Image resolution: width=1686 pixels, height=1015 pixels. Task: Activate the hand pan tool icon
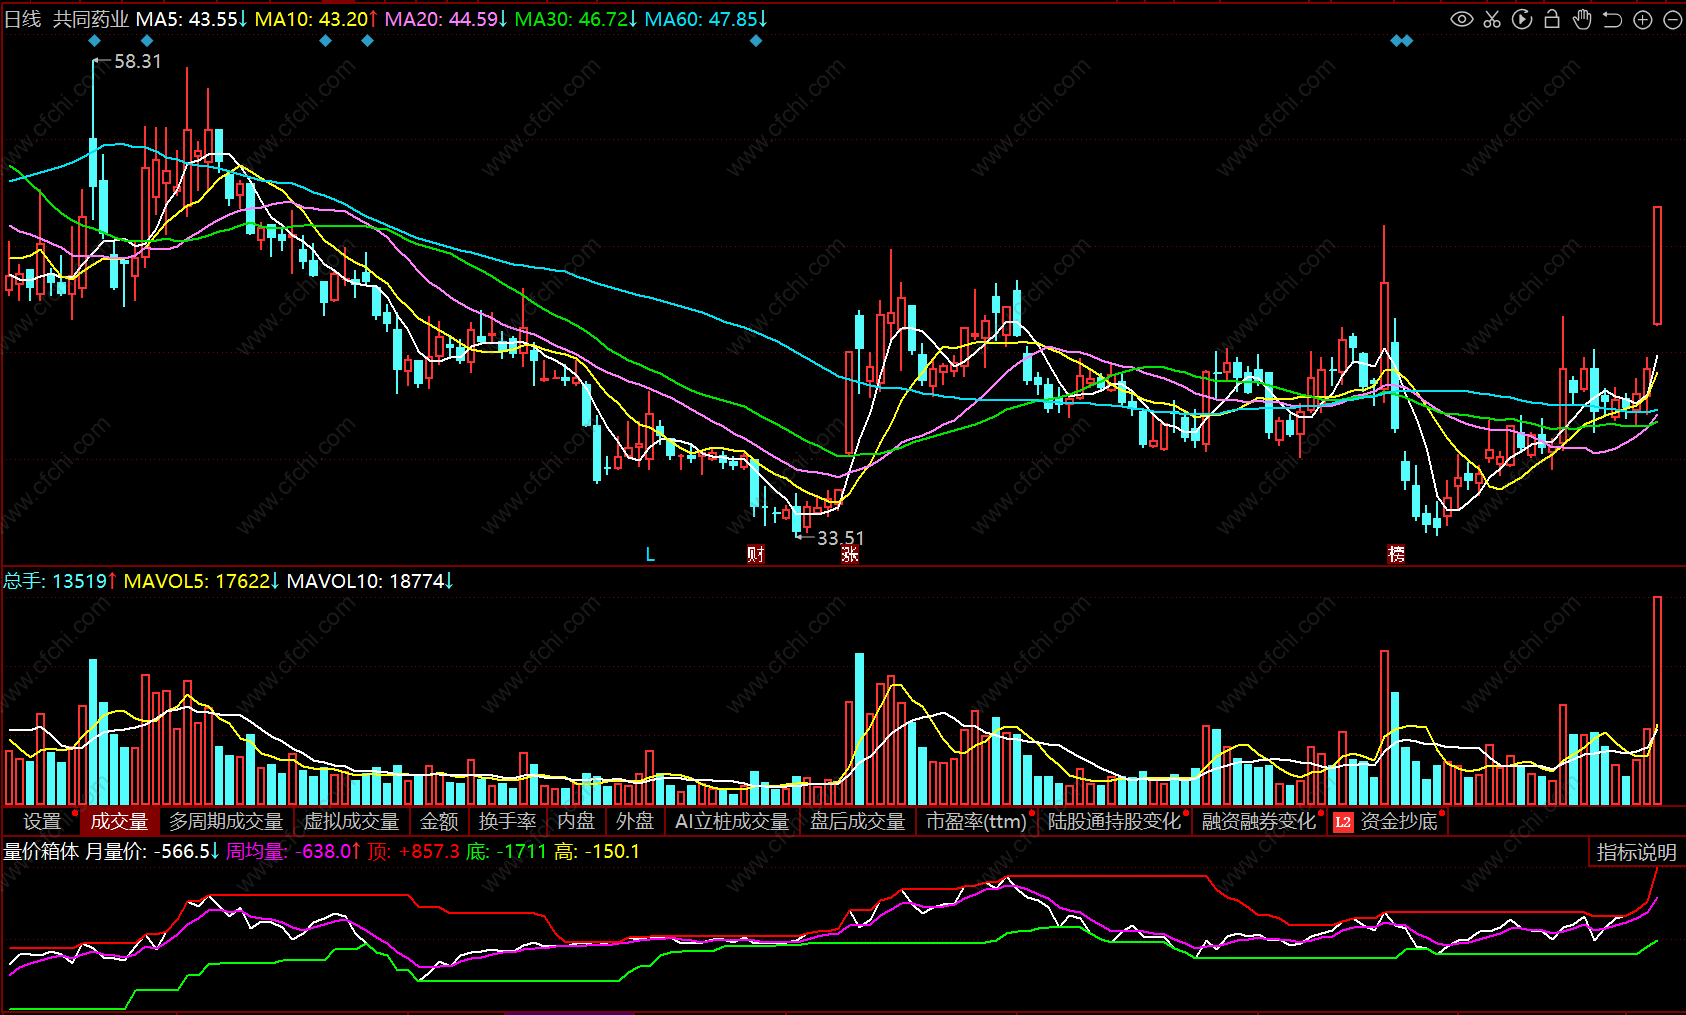pos(1582,19)
